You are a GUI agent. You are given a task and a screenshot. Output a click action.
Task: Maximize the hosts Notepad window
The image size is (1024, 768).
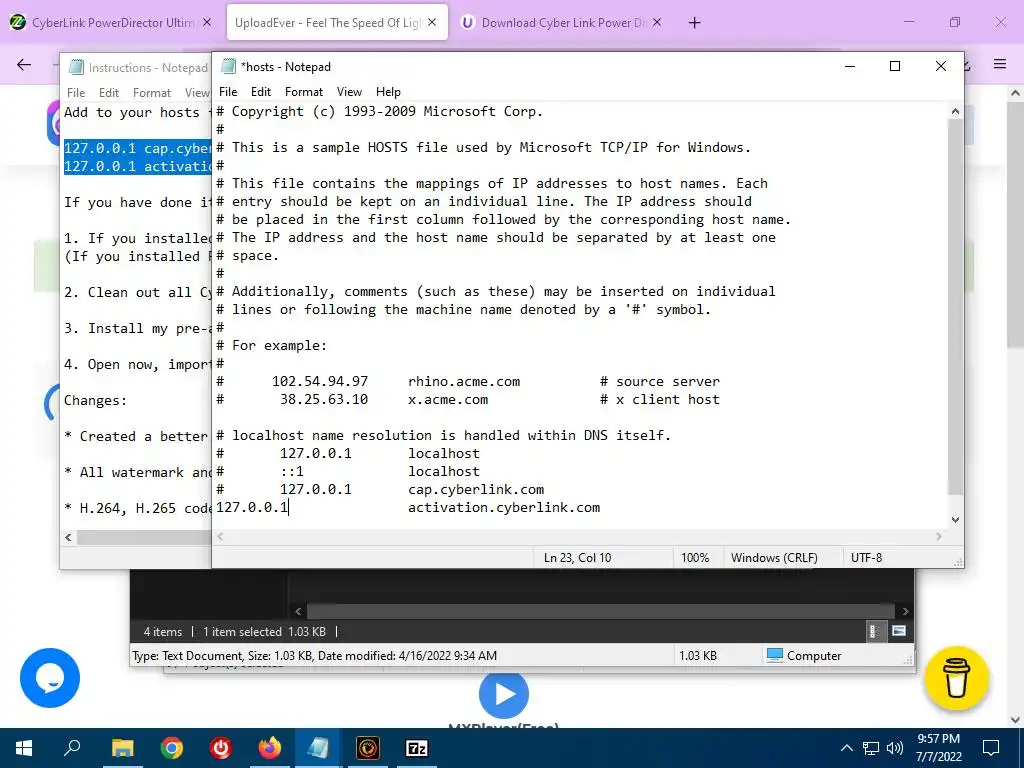[895, 66]
